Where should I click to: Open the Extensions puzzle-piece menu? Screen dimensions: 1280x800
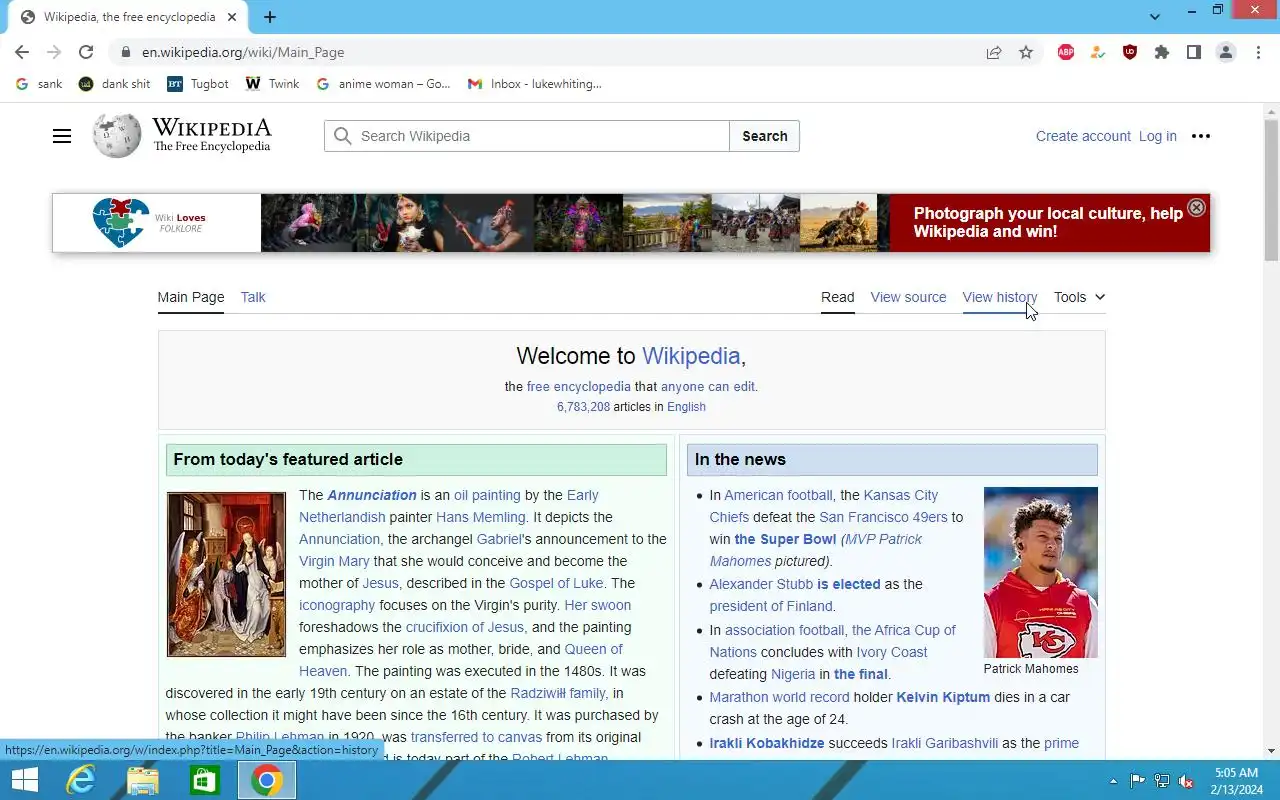coord(1162,52)
